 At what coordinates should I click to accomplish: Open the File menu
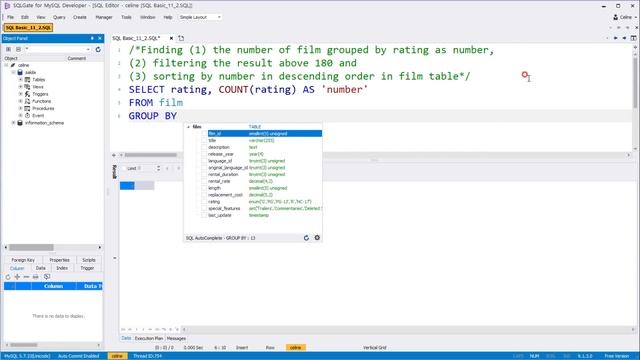click(x=10, y=17)
